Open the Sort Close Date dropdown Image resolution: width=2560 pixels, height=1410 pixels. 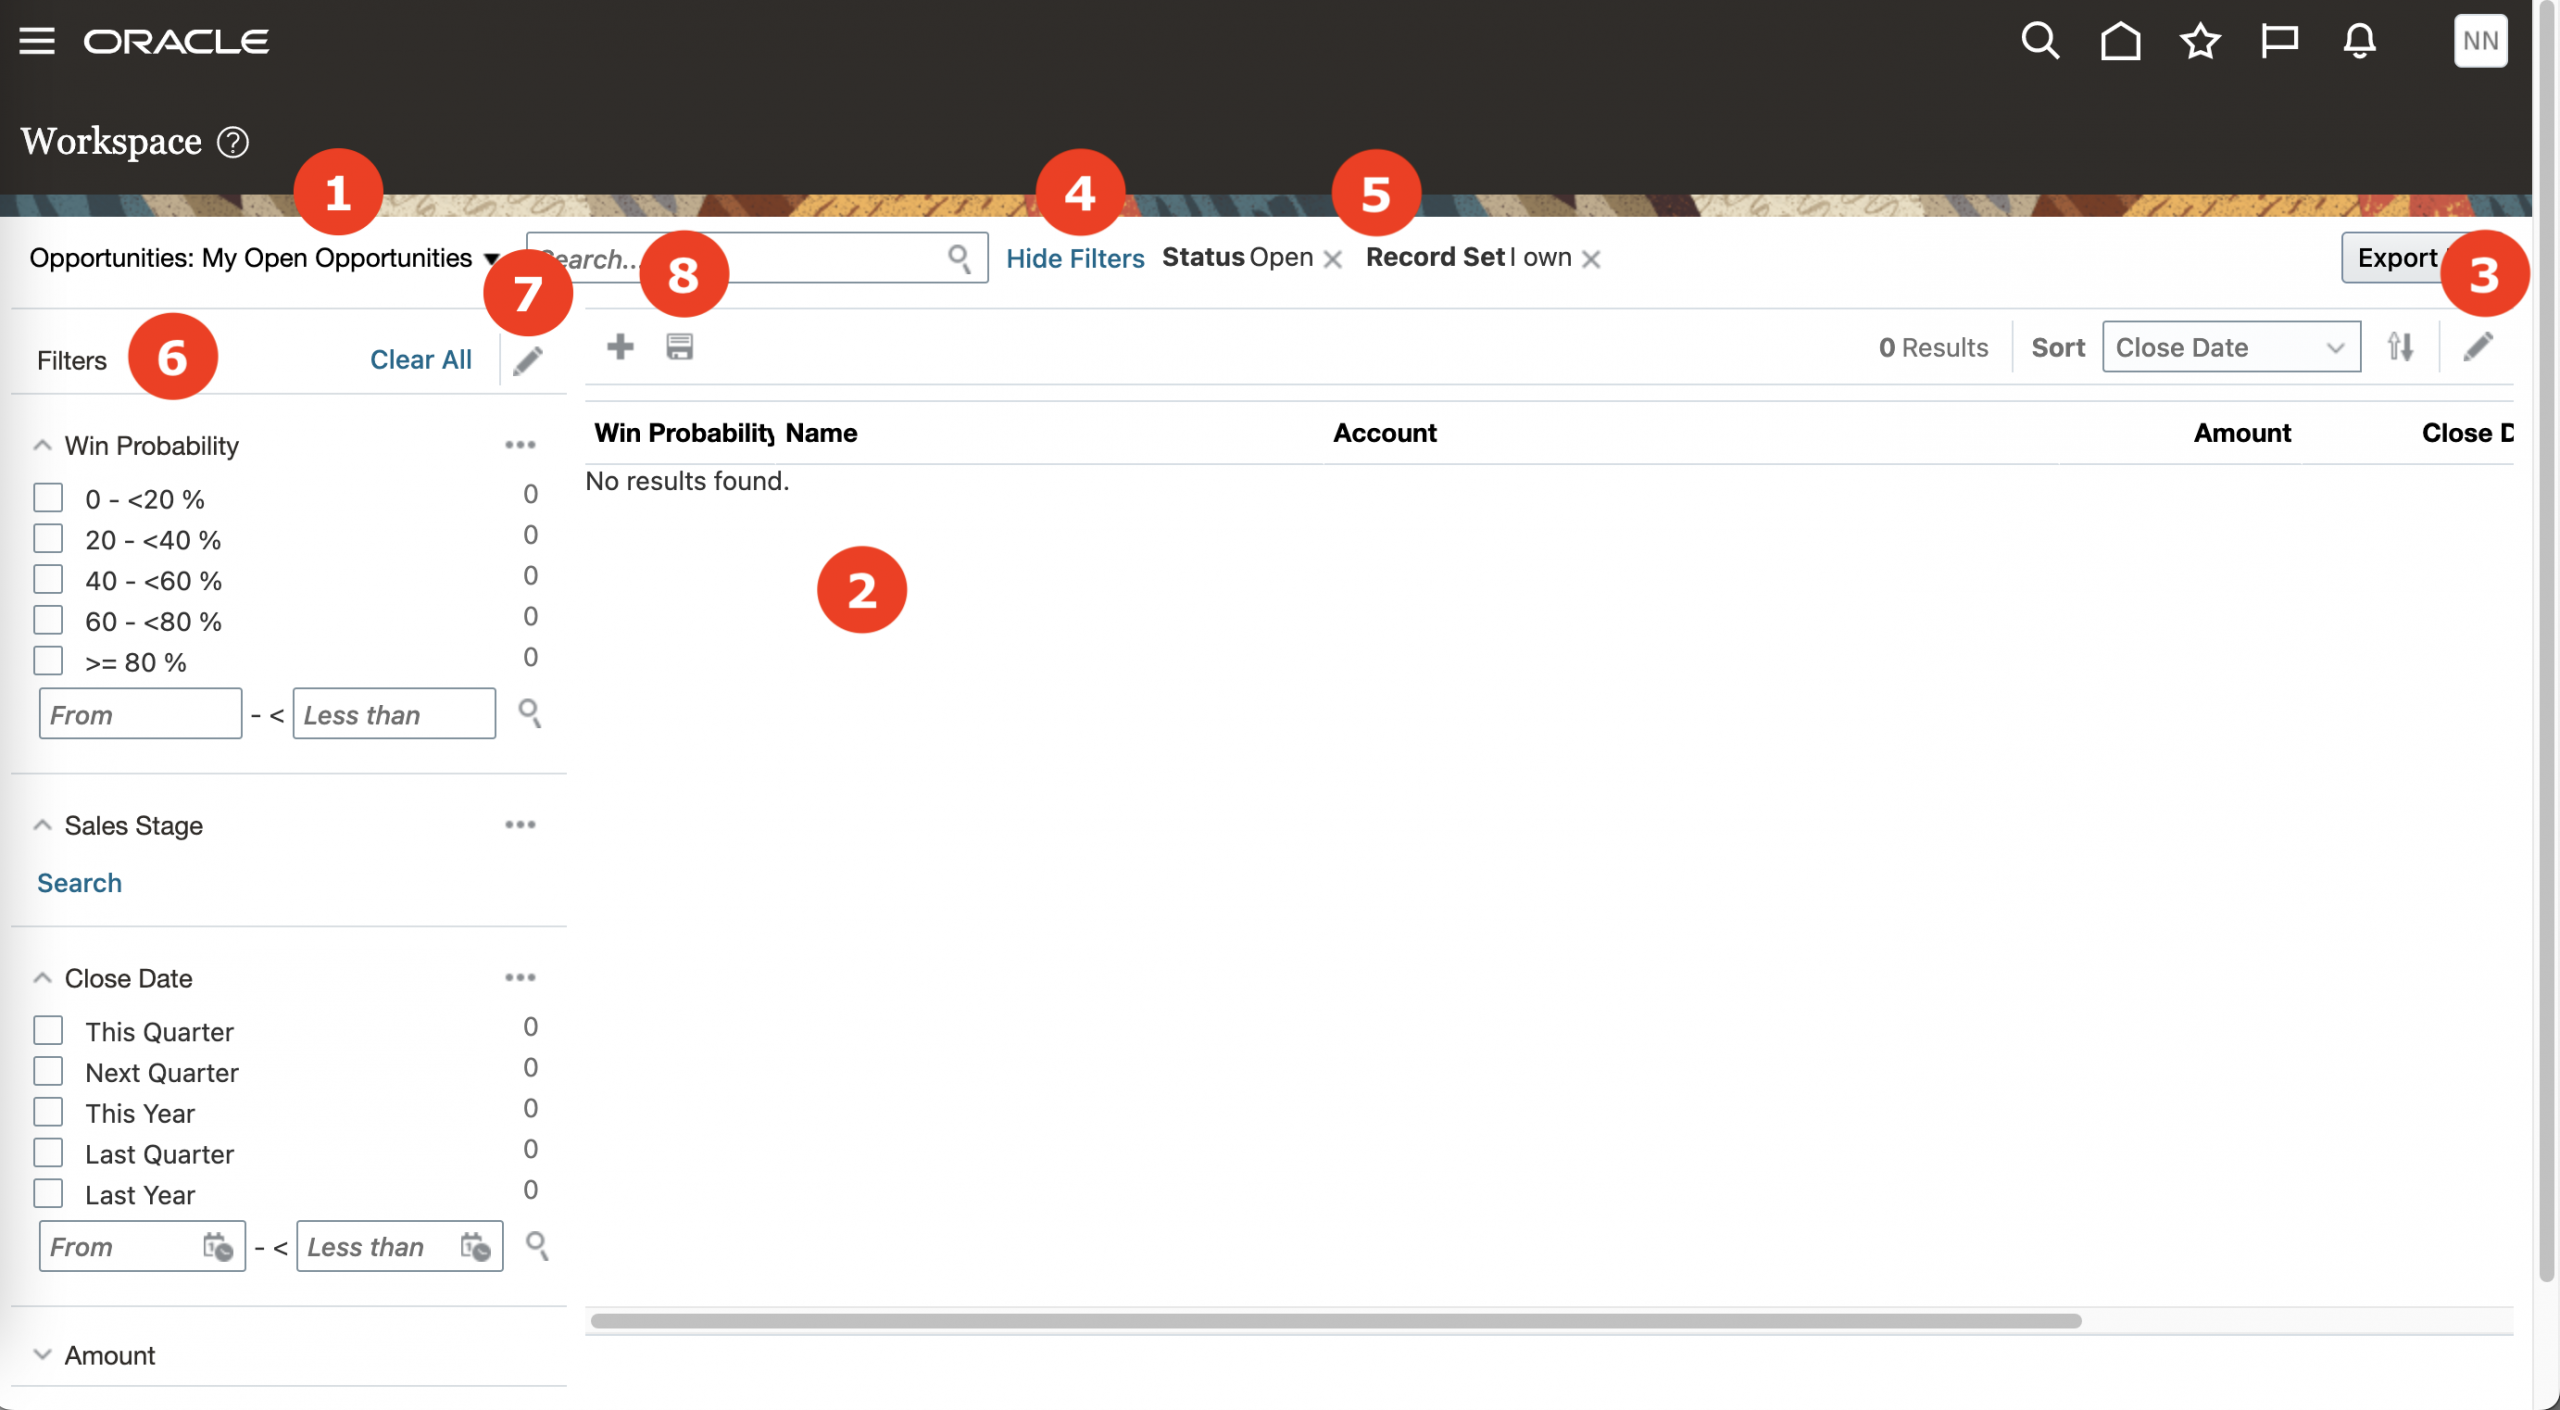point(2231,347)
